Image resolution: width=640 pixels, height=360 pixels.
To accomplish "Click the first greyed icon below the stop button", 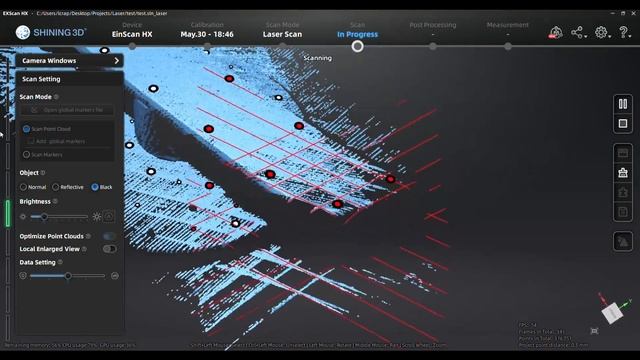I will [x=622, y=153].
